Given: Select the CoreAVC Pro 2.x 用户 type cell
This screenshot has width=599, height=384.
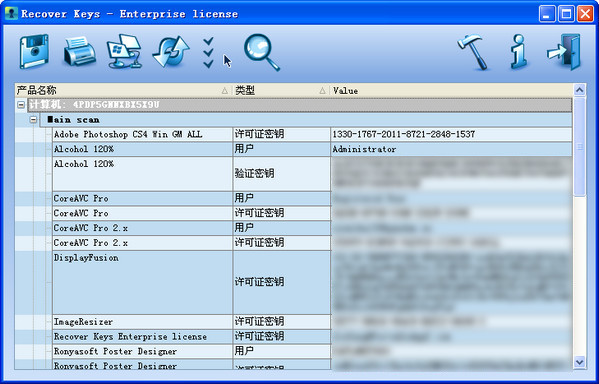Looking at the screenshot, I should (282, 228).
